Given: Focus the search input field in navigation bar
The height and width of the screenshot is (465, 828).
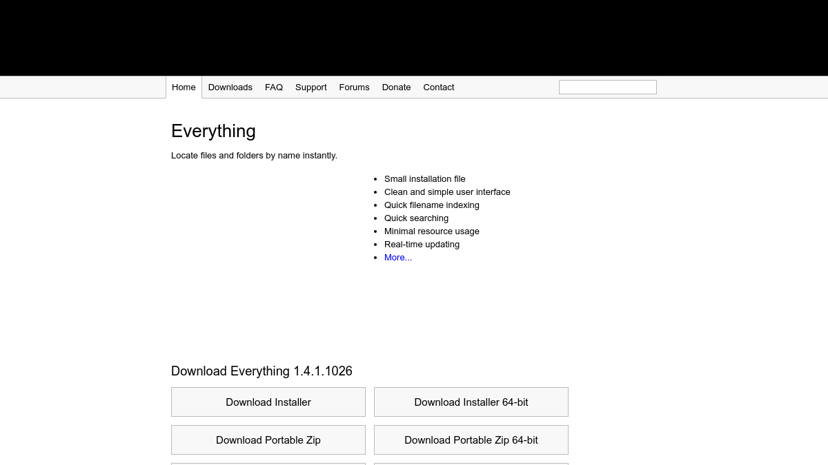Looking at the screenshot, I should click(608, 87).
